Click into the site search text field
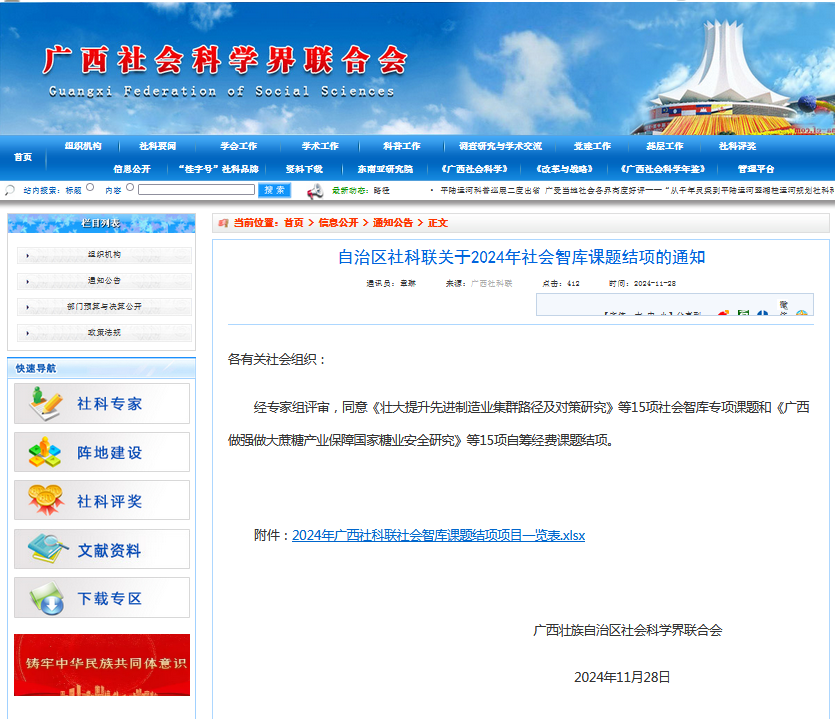The image size is (835, 719). coord(197,190)
